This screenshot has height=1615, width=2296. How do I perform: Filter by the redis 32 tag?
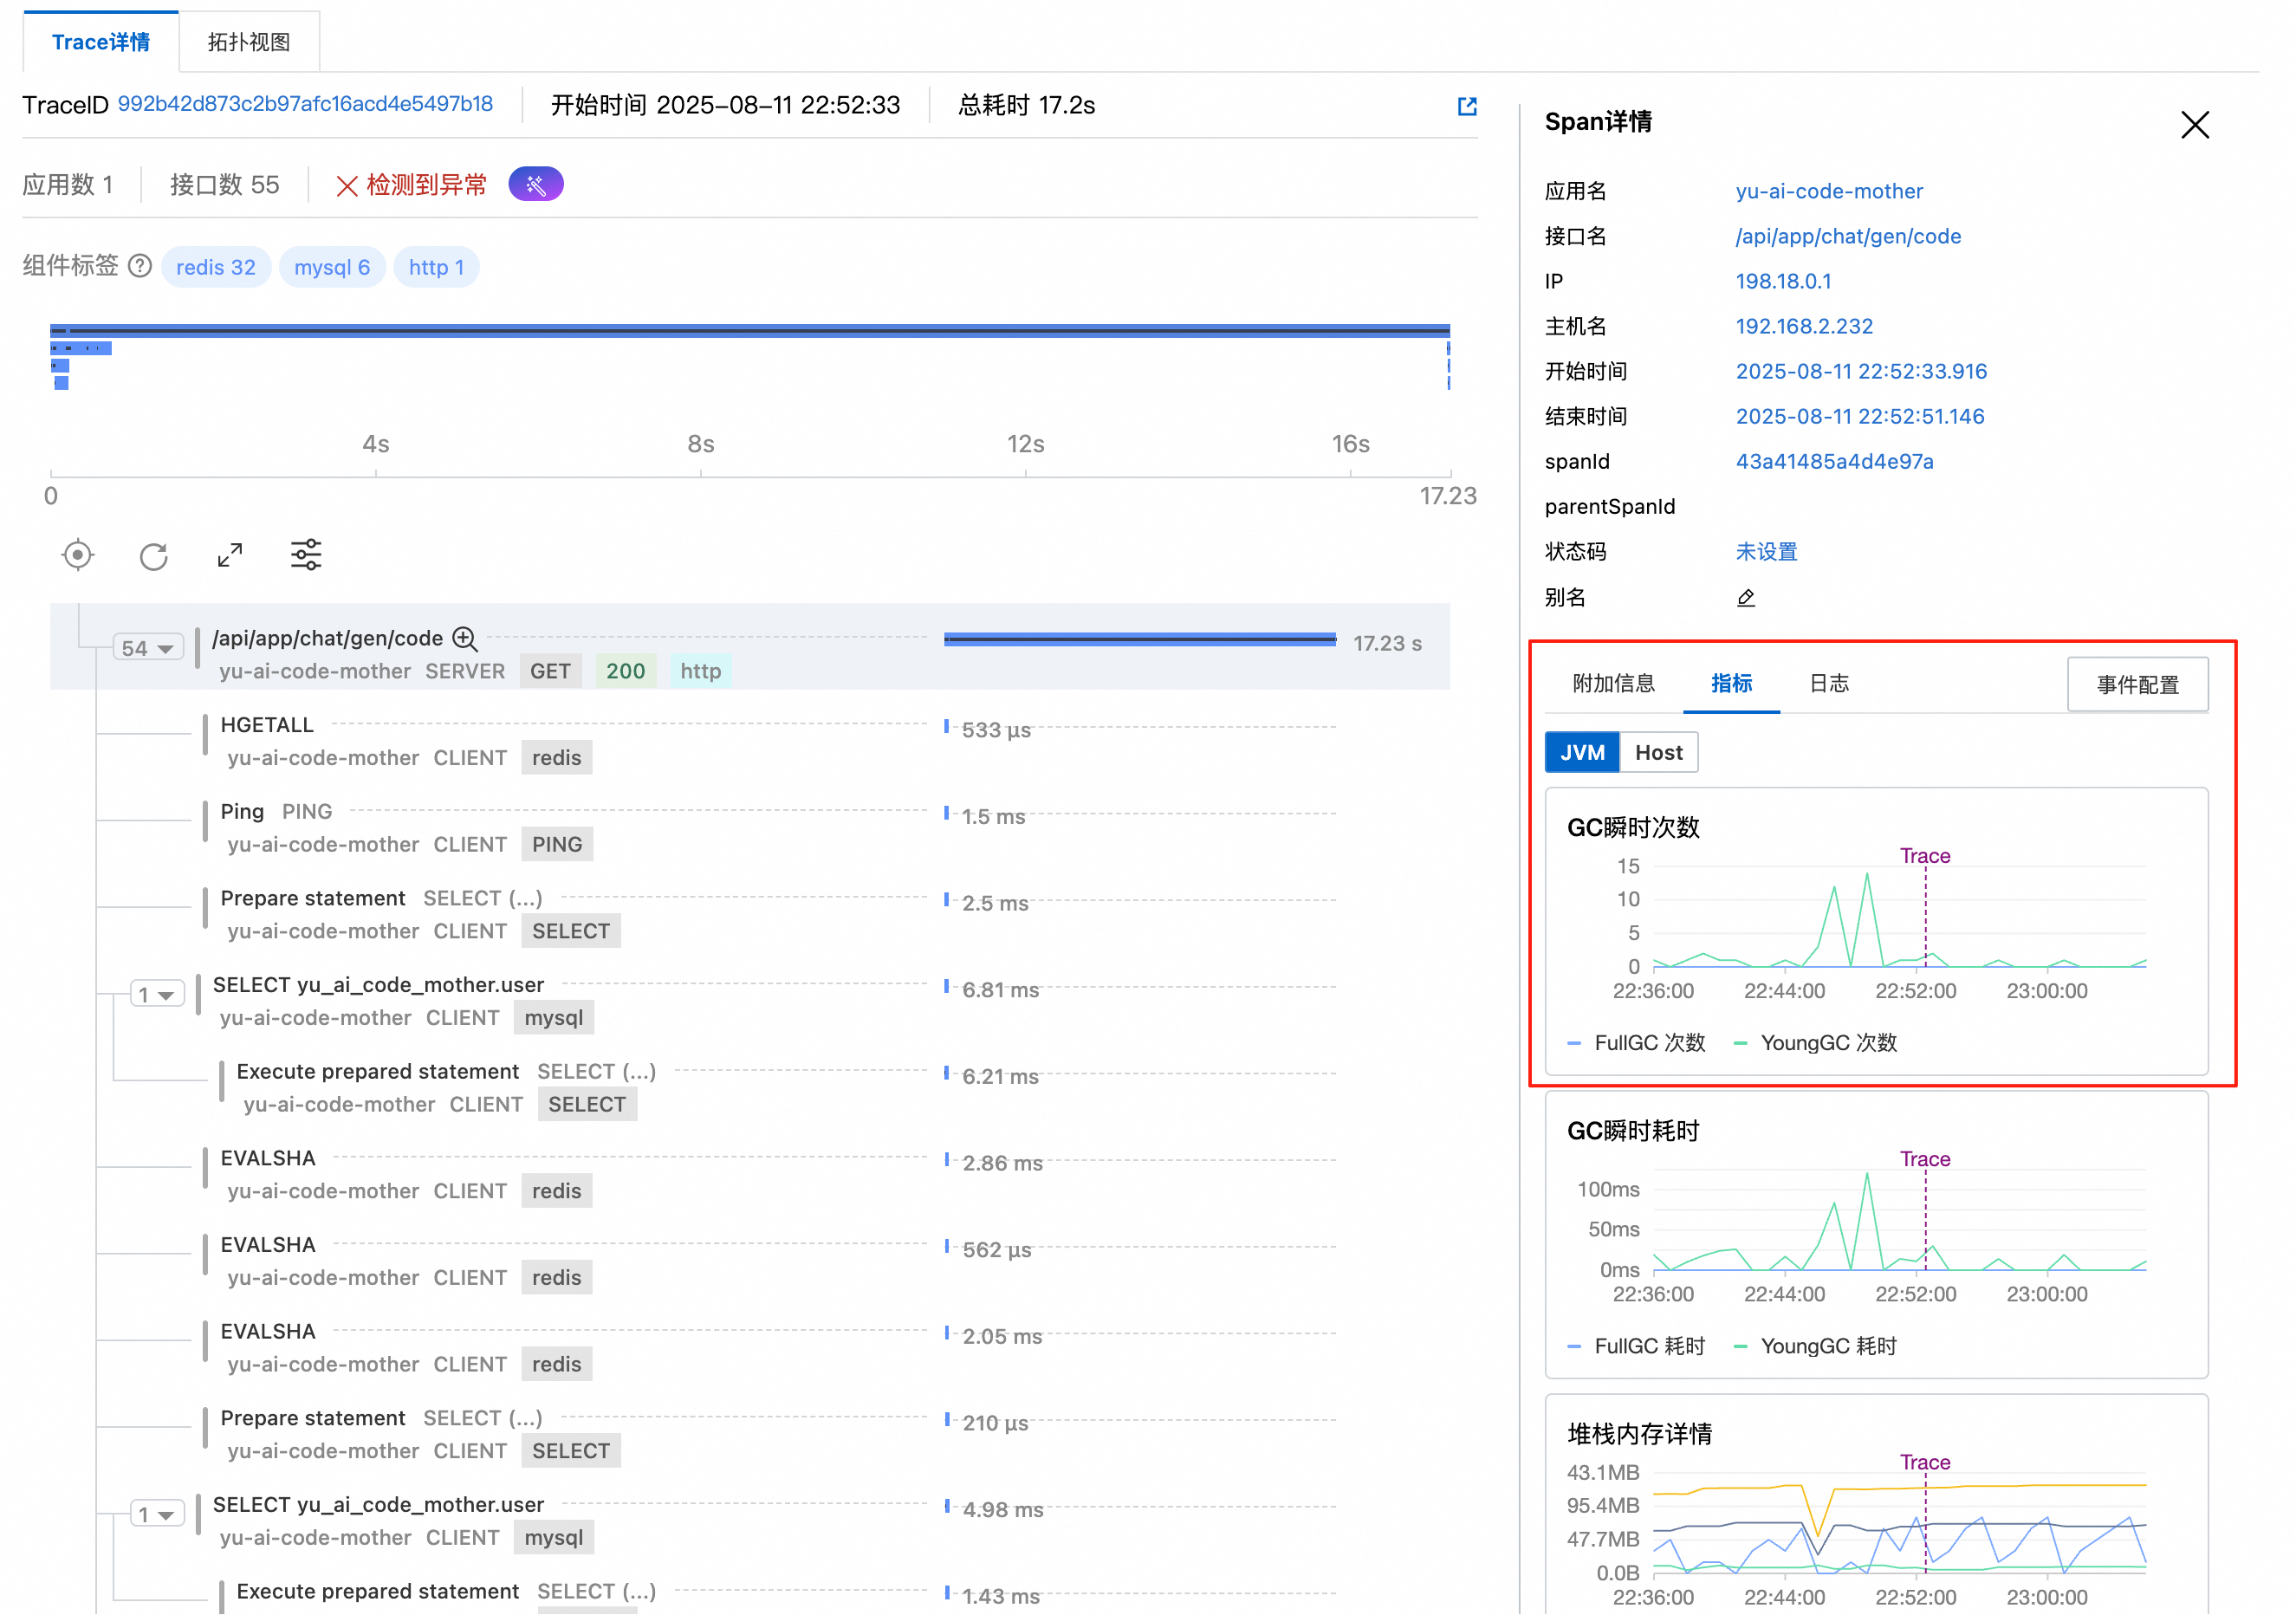[x=216, y=267]
